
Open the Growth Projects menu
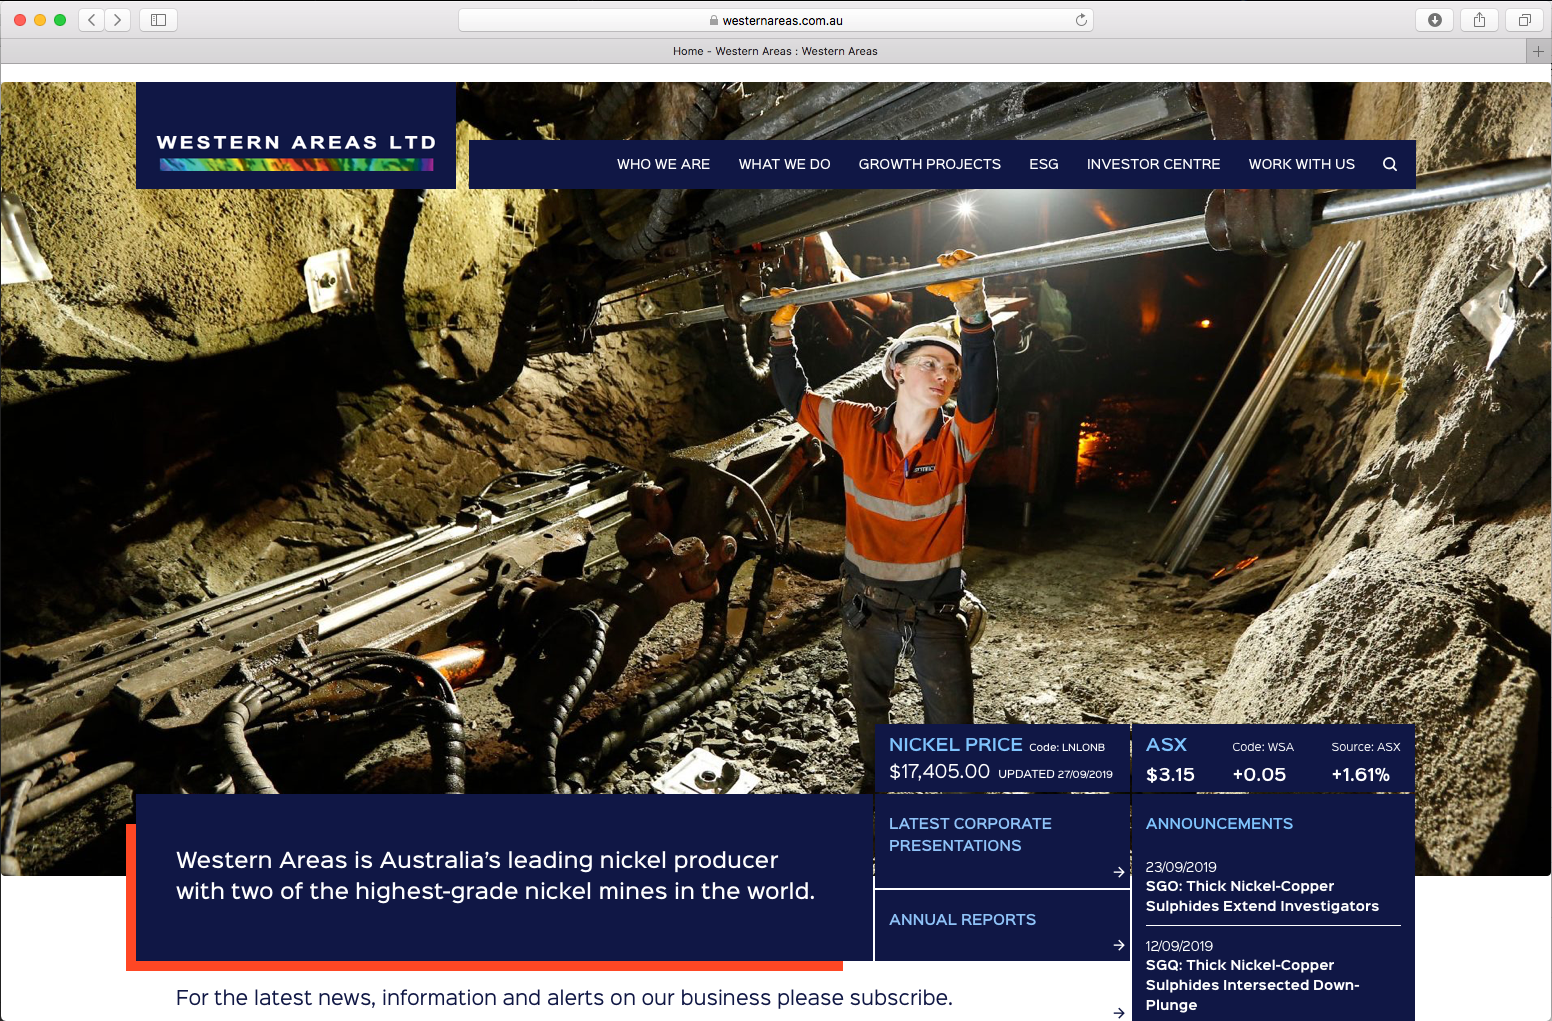(929, 164)
